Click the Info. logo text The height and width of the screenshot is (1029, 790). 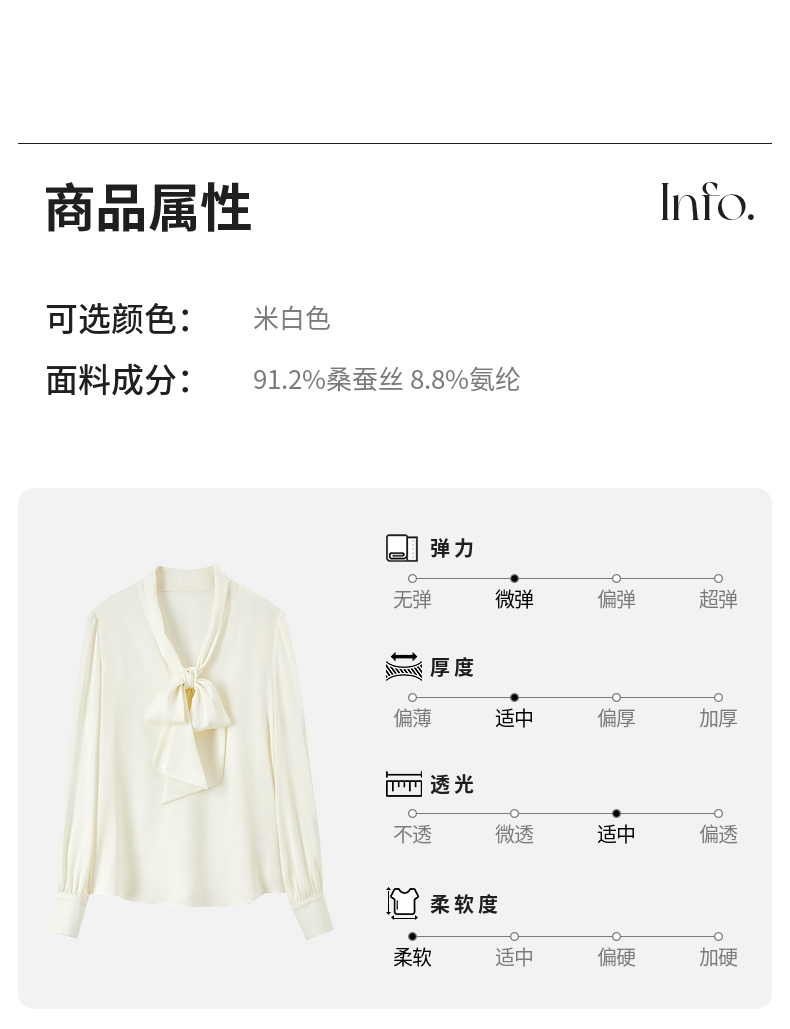(708, 202)
